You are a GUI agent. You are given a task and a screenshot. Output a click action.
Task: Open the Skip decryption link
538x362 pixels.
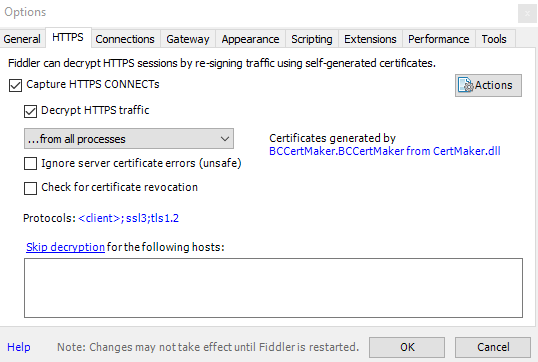(65, 247)
